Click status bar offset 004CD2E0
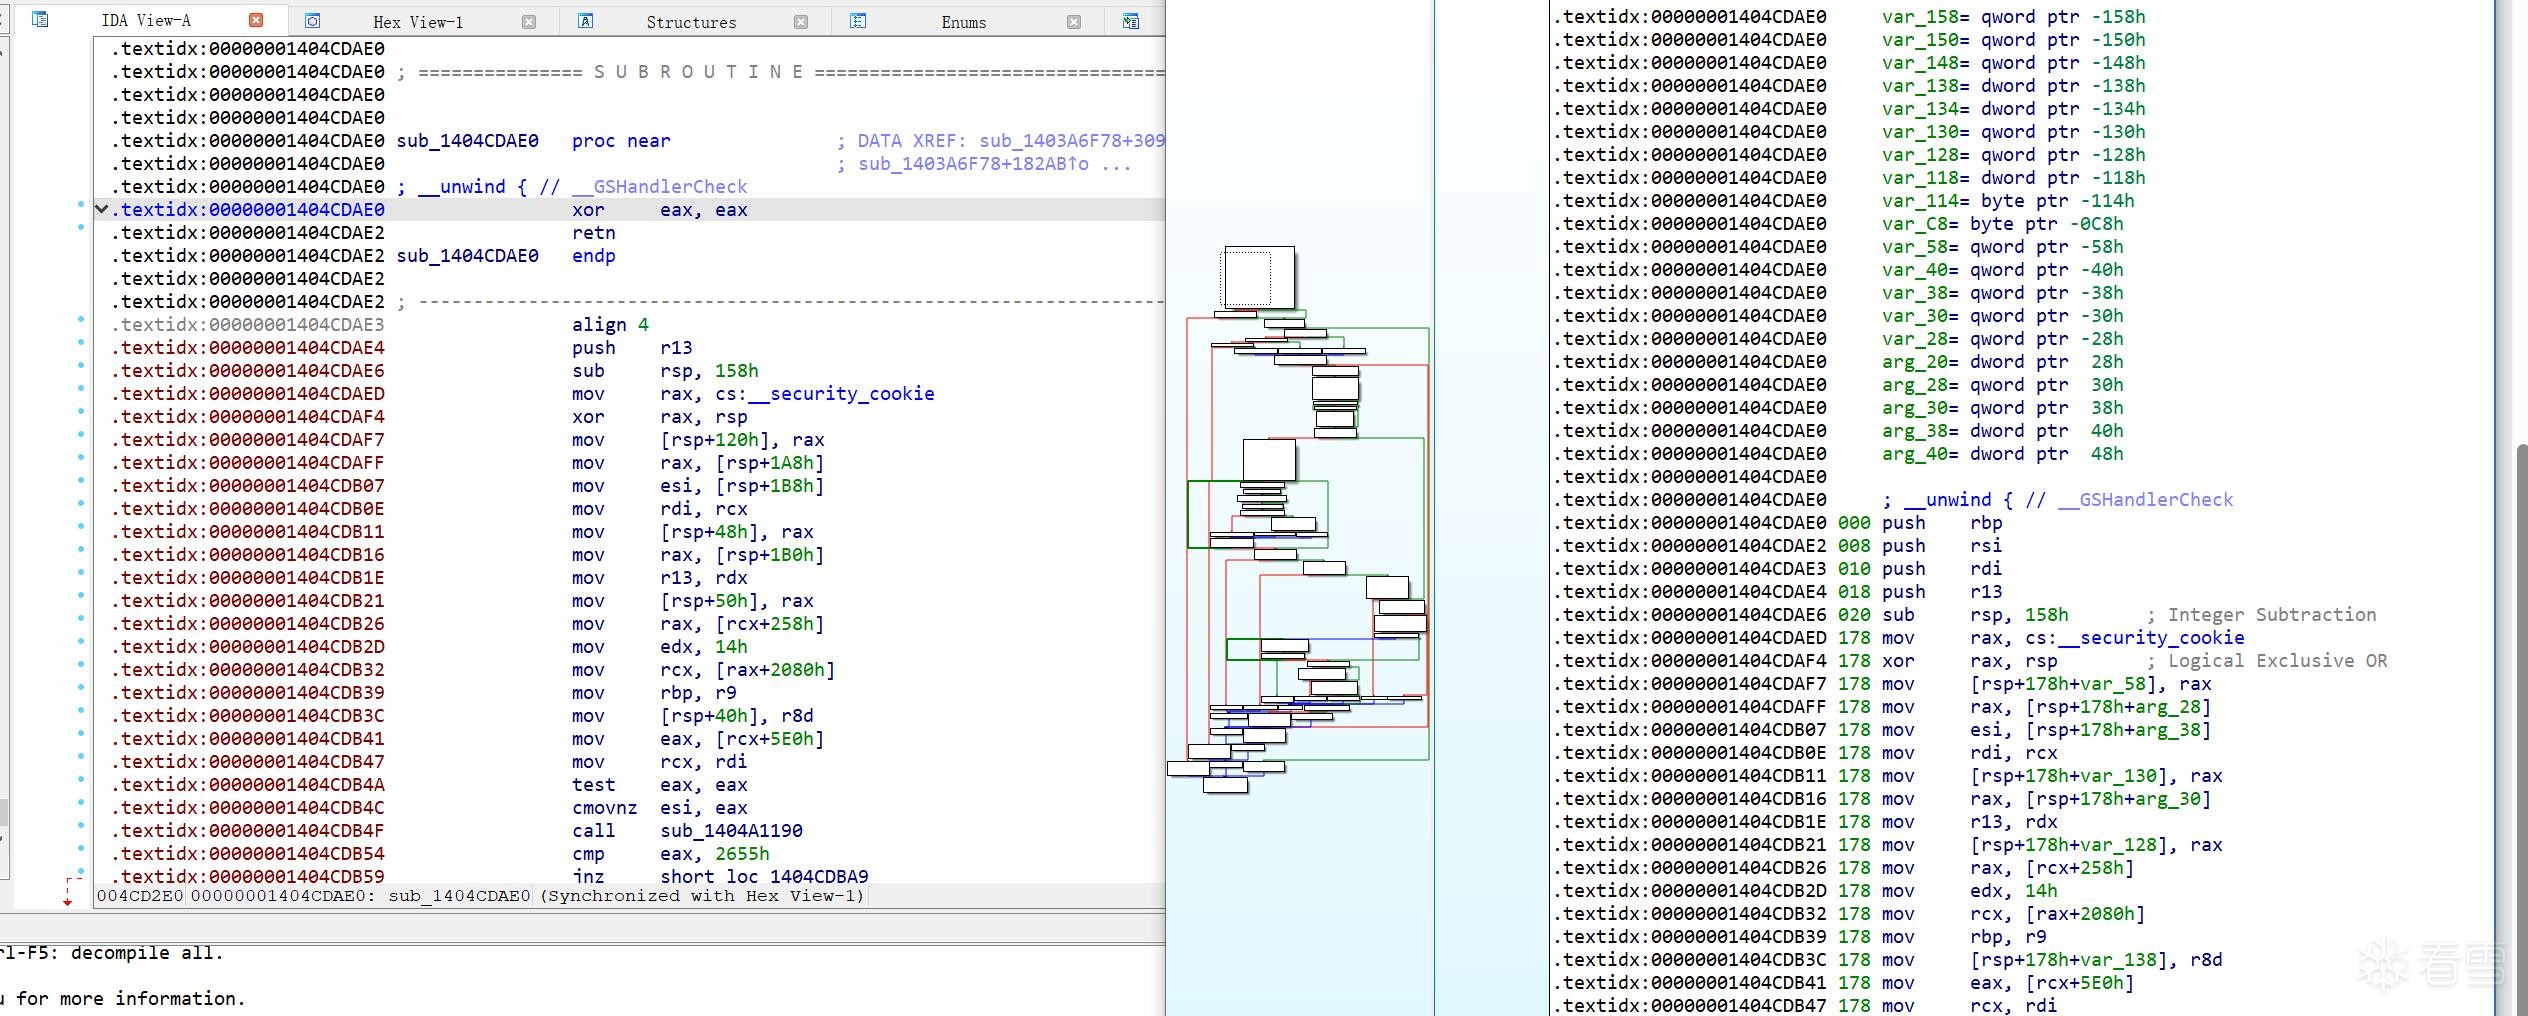Image resolution: width=2528 pixels, height=1016 pixels. tap(140, 896)
